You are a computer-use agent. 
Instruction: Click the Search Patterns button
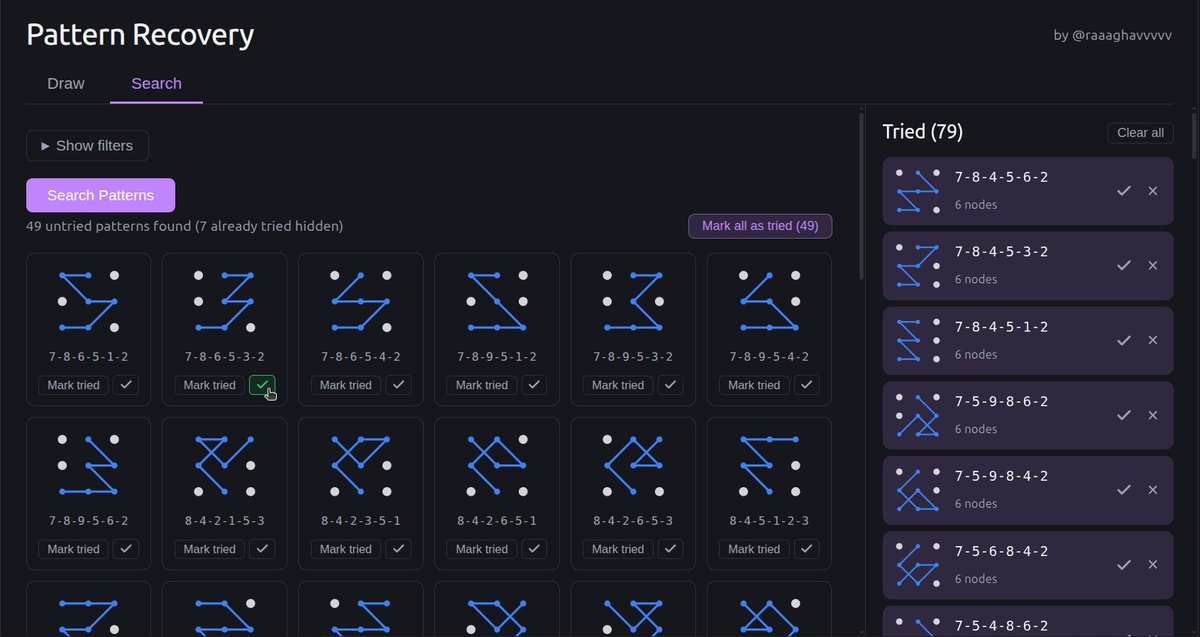(100, 195)
